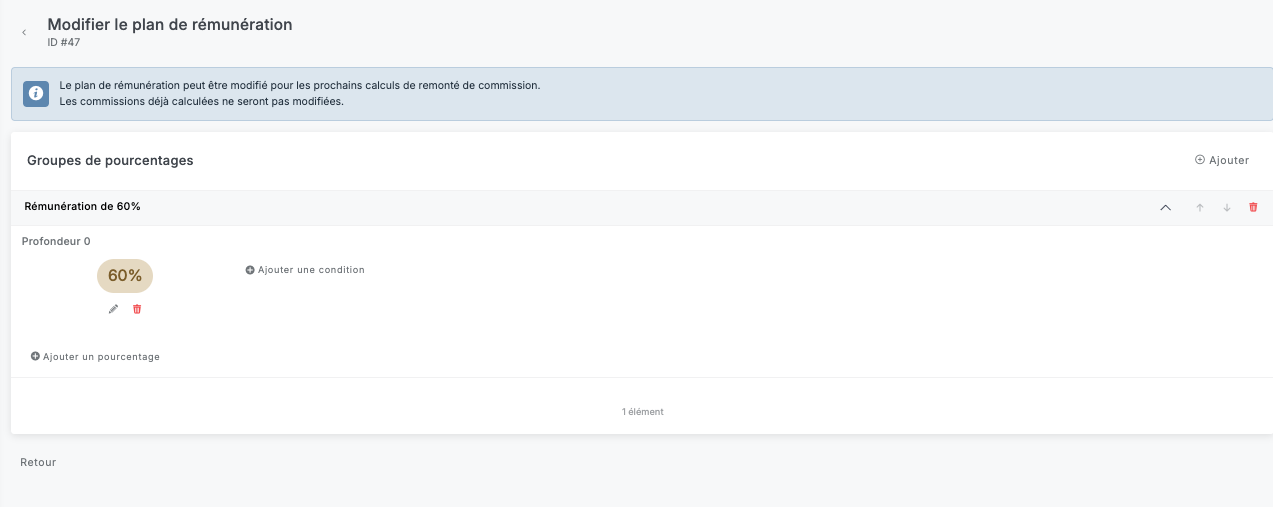Click the Ajouter un pourcentage link
1273x507 pixels.
coord(101,357)
